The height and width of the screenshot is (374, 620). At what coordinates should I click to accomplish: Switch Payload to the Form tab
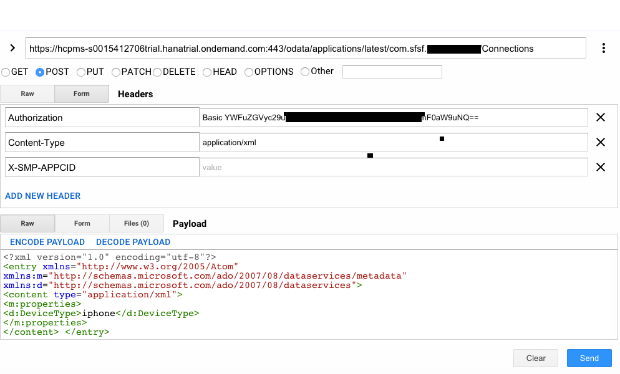coord(82,223)
